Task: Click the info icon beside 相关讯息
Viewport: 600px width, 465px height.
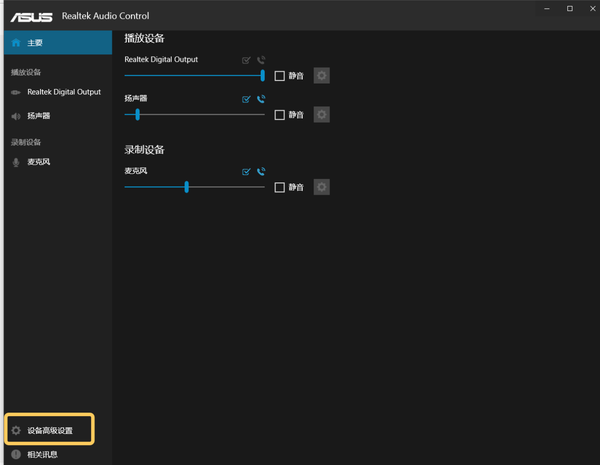Action: [x=16, y=454]
